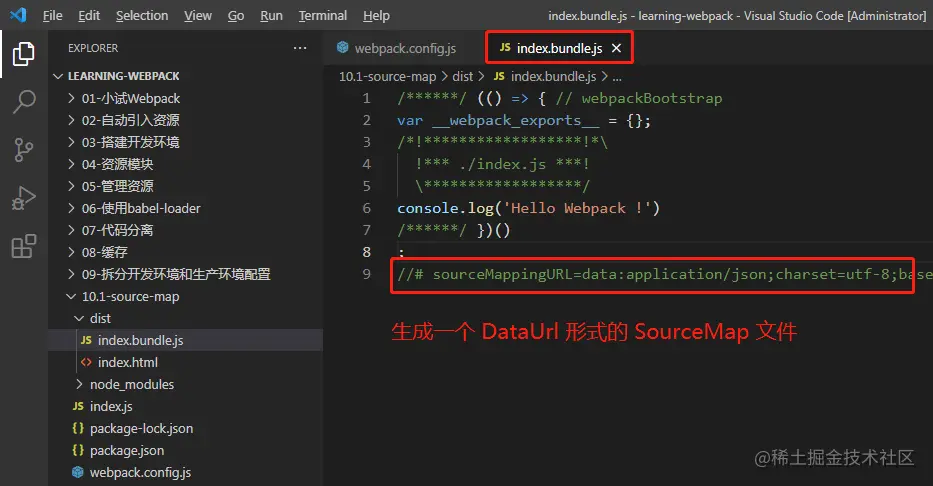Click the VS Code logo icon

(18, 15)
